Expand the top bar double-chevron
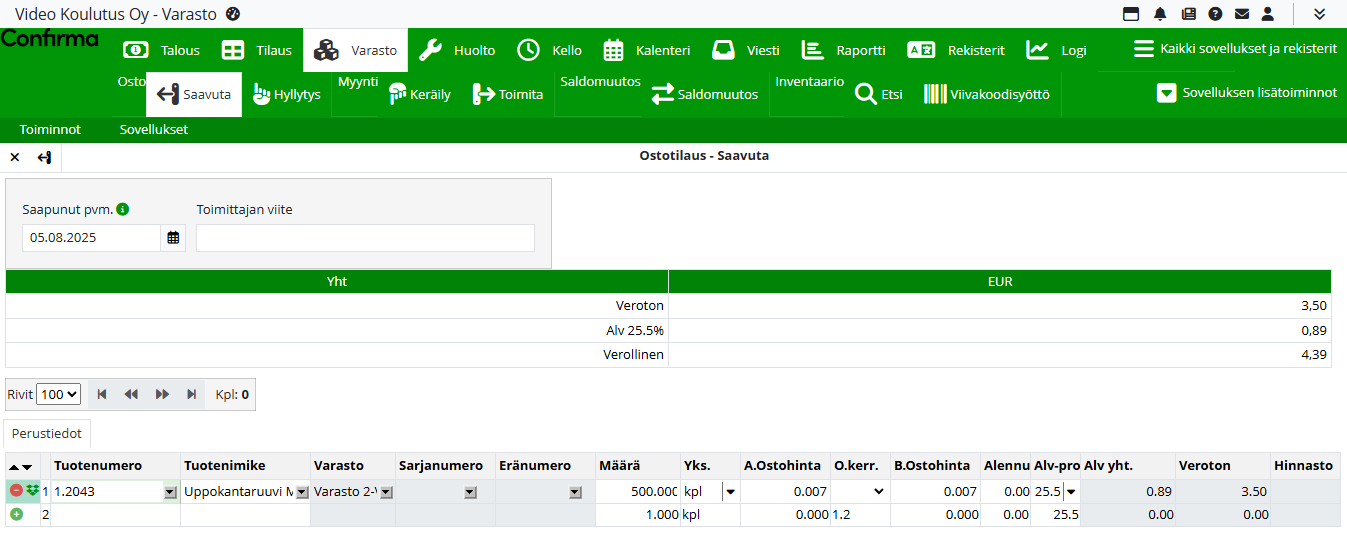 click(x=1320, y=14)
